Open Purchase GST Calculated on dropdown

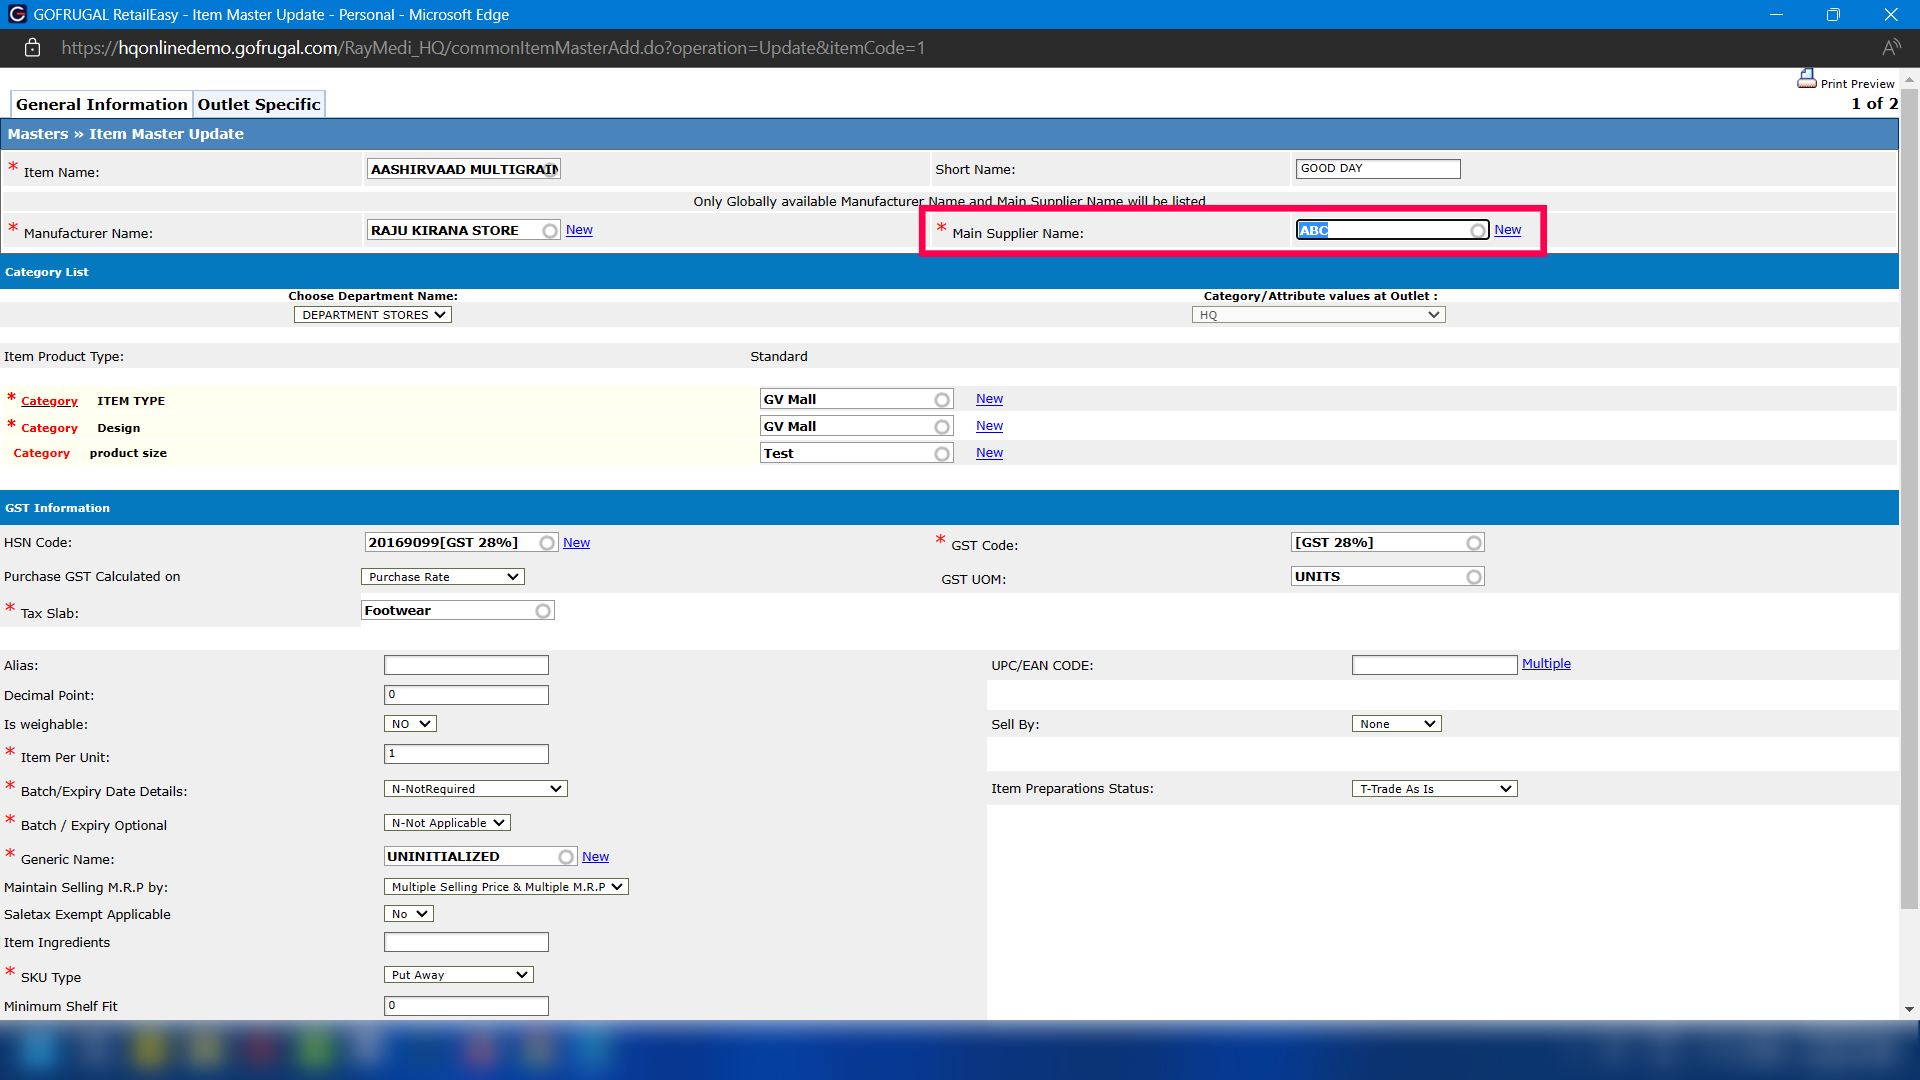(442, 577)
